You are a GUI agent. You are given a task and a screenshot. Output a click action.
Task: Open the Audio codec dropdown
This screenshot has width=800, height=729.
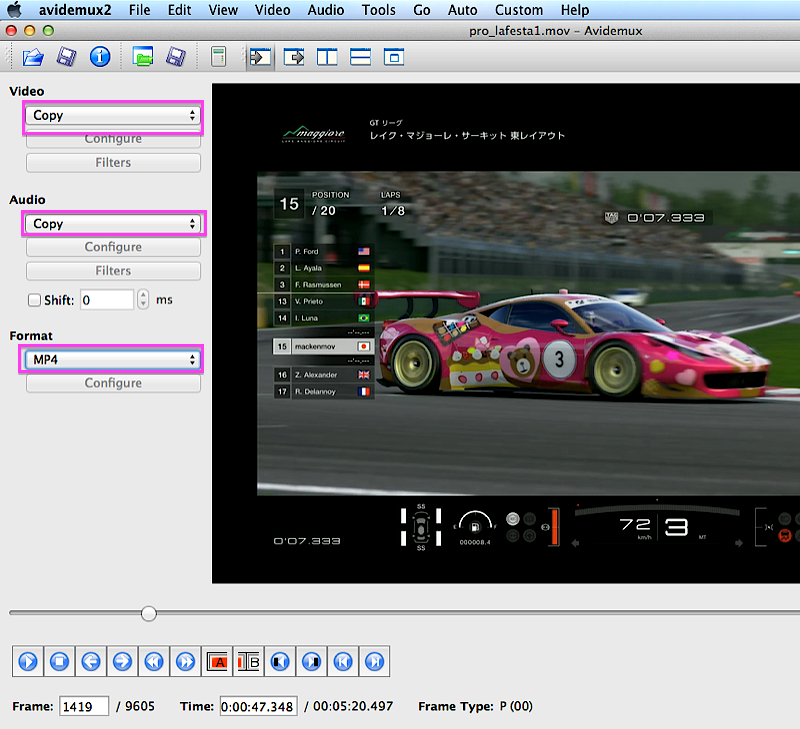113,224
